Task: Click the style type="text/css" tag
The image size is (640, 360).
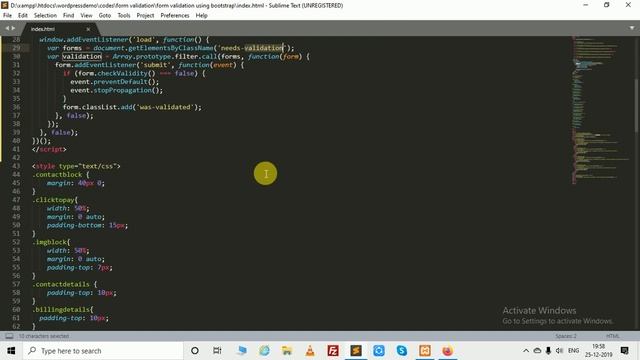Action: click(x=76, y=166)
